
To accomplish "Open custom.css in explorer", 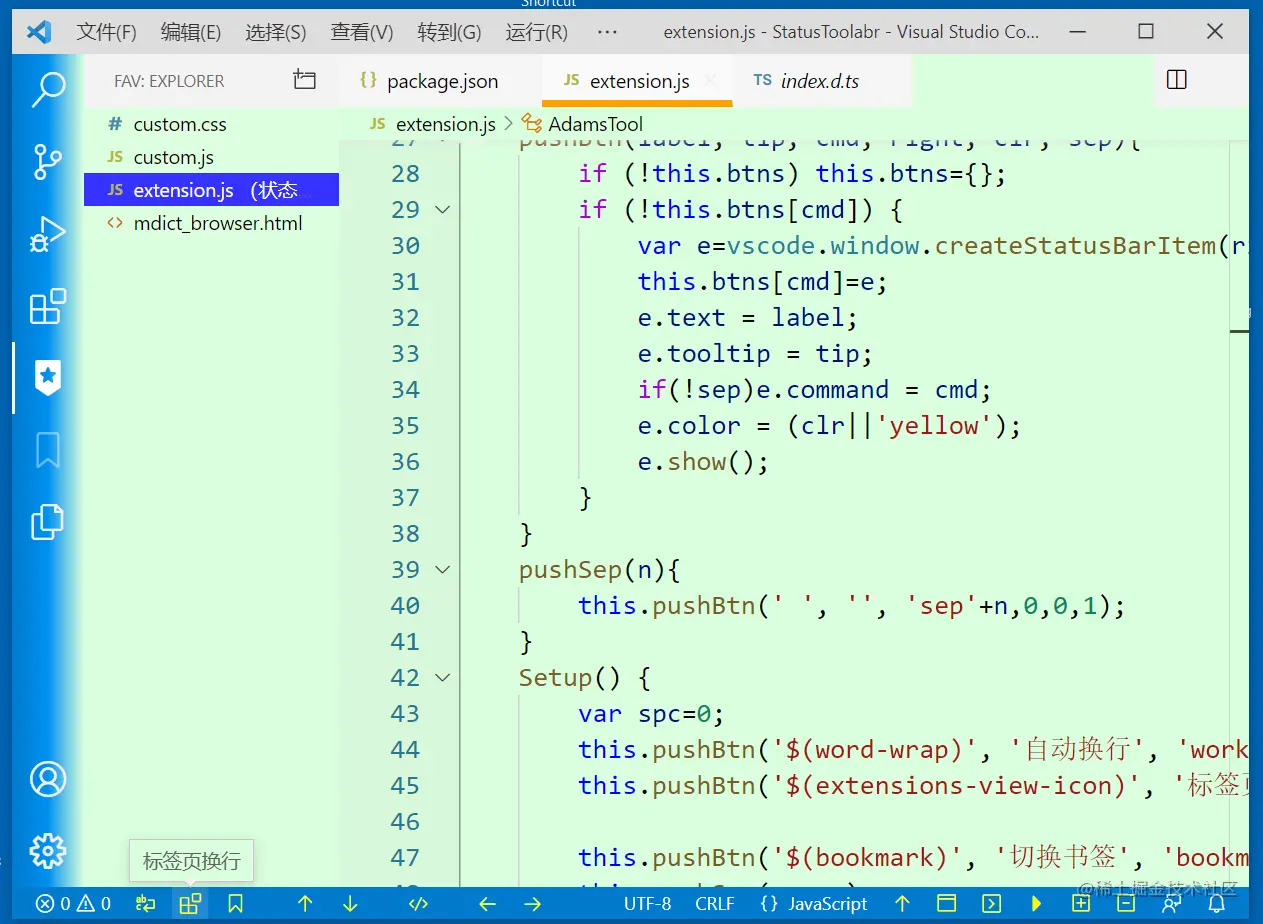I will 211,124.
